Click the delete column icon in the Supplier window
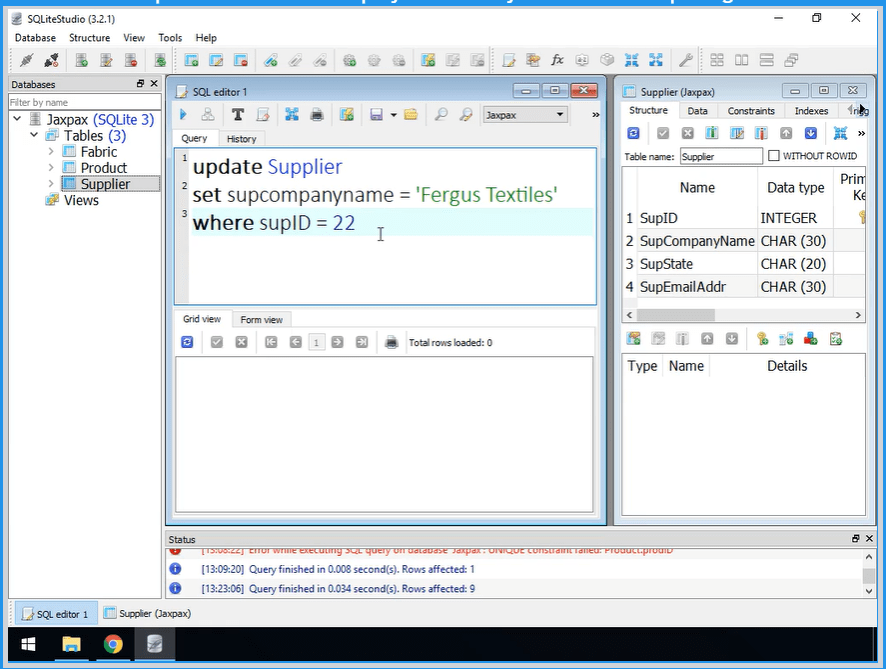Screen dimensions: 886x669 [761, 133]
